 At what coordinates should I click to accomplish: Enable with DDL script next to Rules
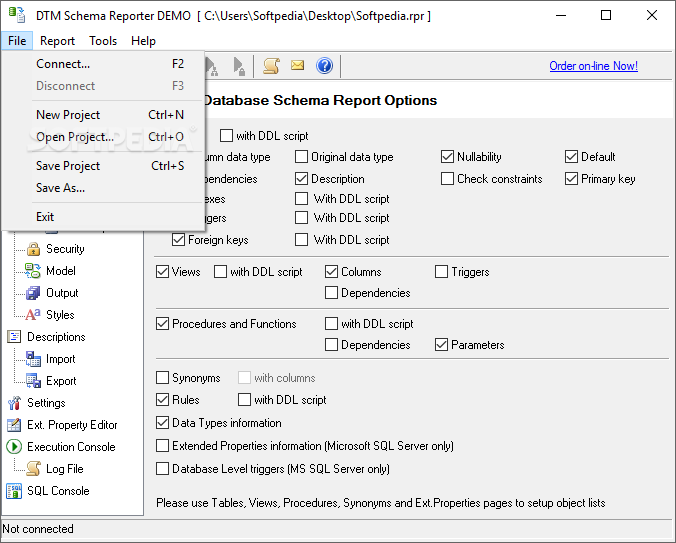244,400
